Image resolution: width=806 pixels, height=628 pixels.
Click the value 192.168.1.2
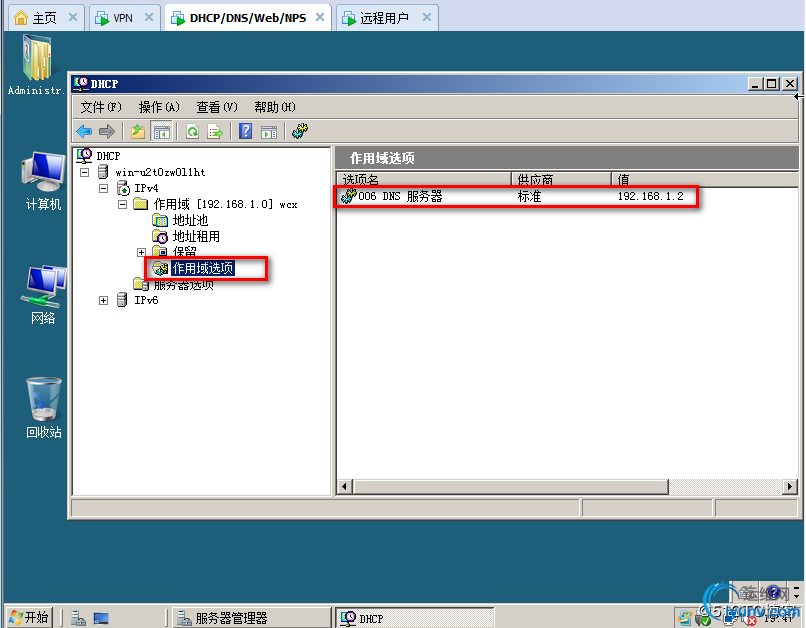pos(651,196)
